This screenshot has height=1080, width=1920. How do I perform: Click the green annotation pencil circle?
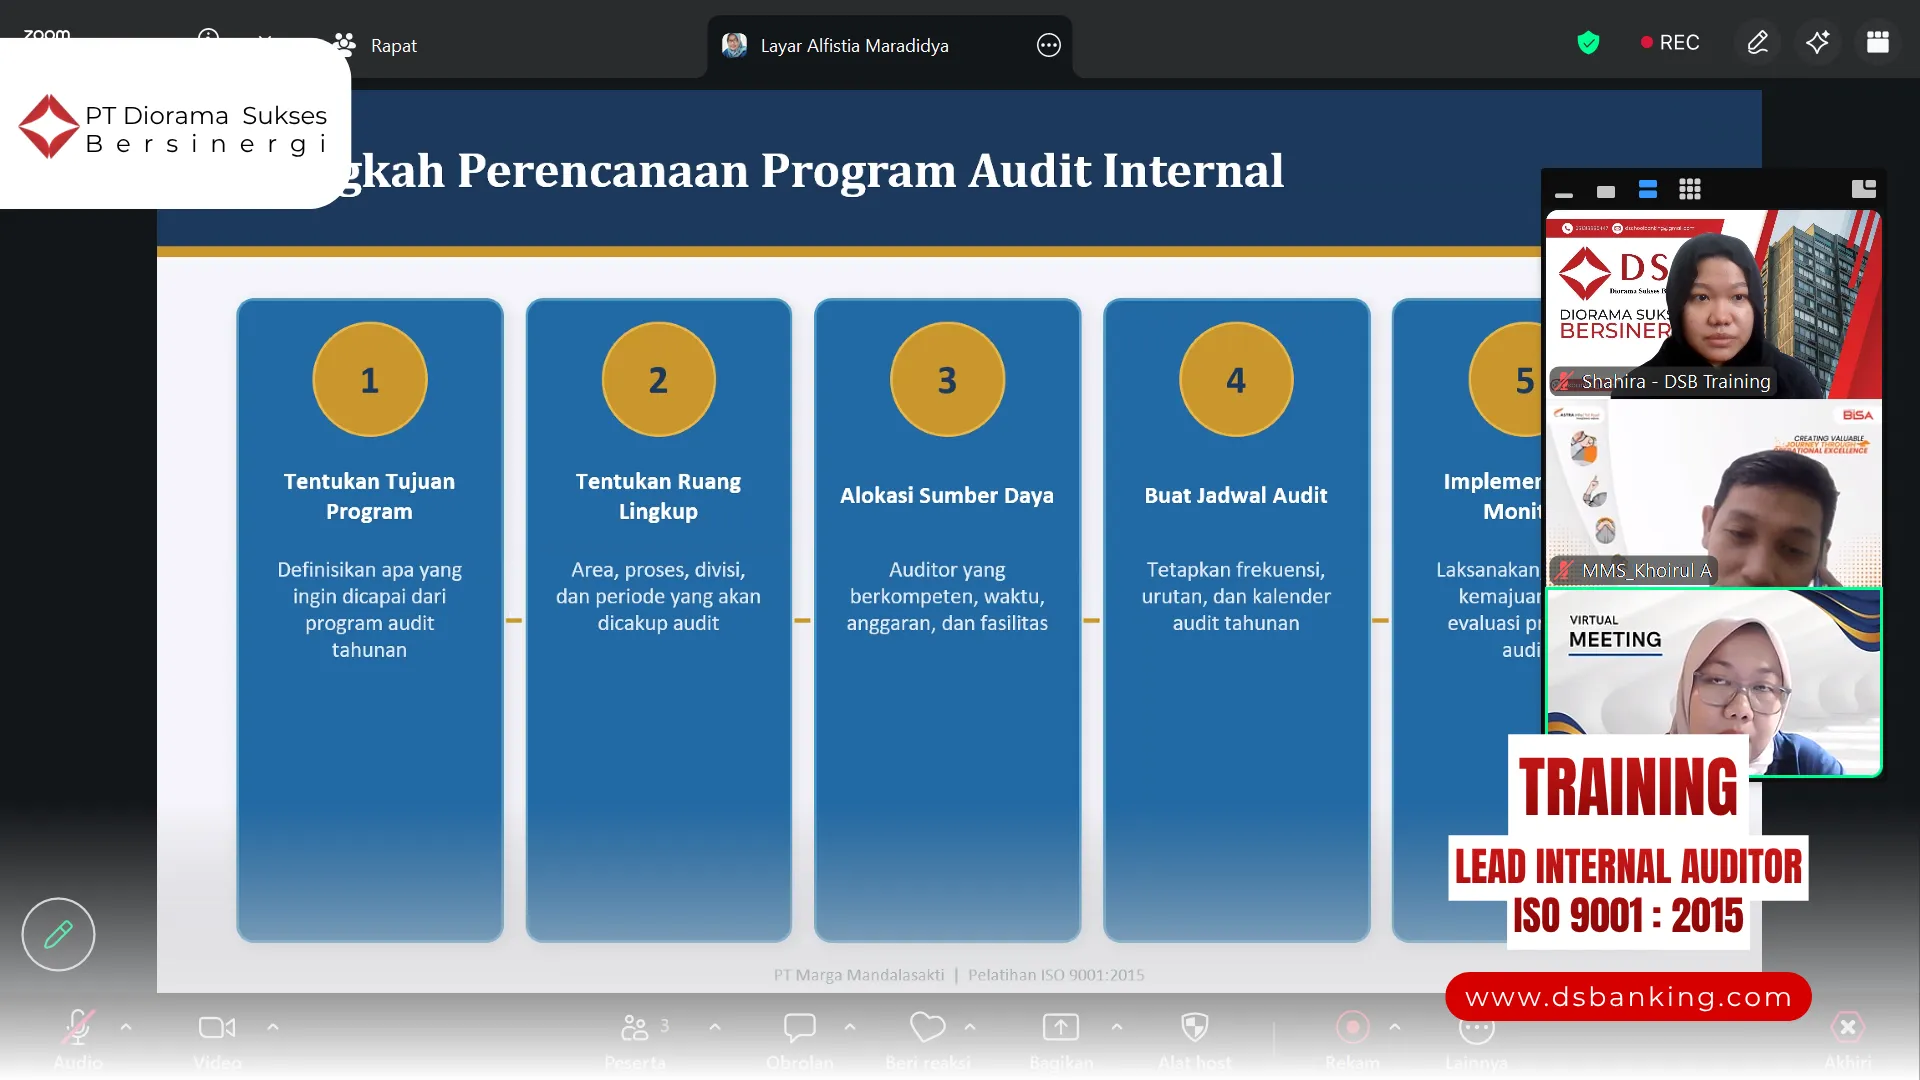tap(58, 934)
